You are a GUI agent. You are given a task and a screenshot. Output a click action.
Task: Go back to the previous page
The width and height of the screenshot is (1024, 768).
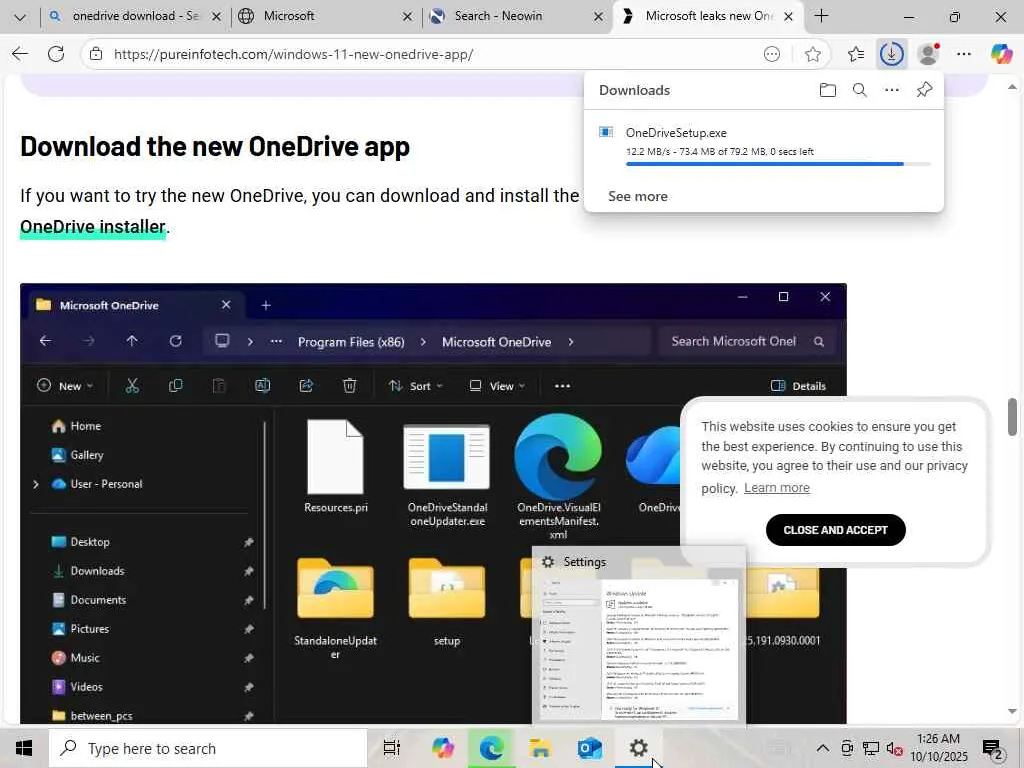point(20,54)
